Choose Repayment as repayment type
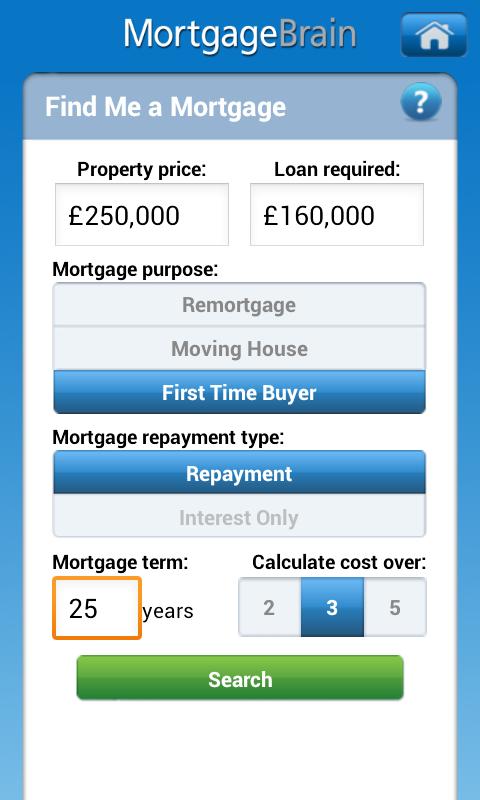Viewport: 480px width, 800px height. tap(239, 472)
